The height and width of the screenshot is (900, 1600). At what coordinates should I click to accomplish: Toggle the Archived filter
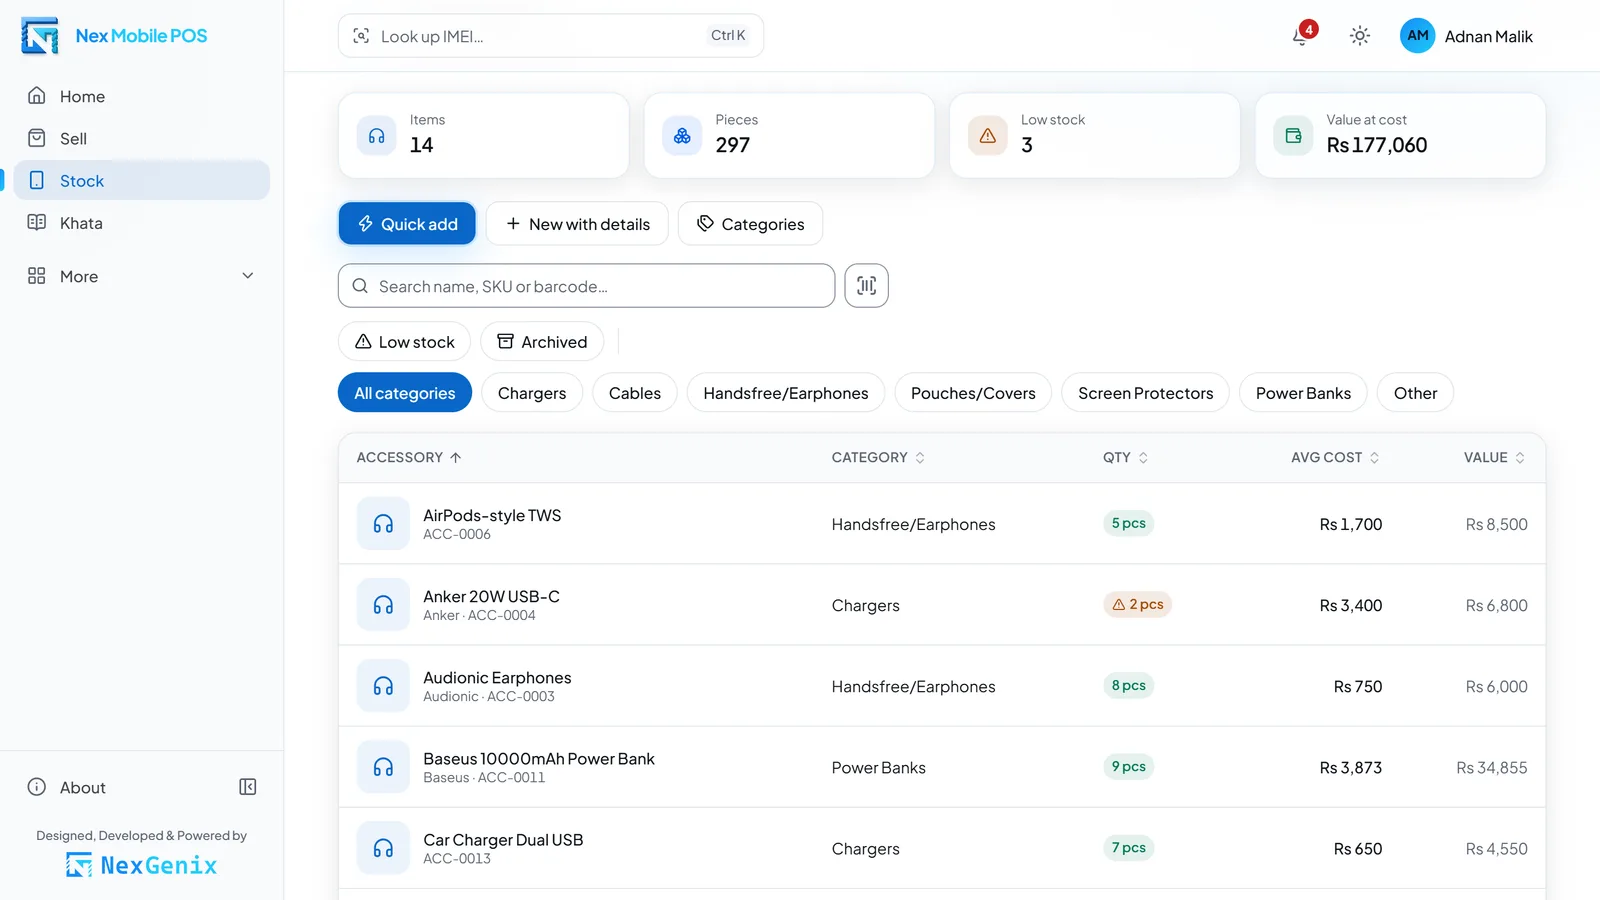pyautogui.click(x=542, y=342)
